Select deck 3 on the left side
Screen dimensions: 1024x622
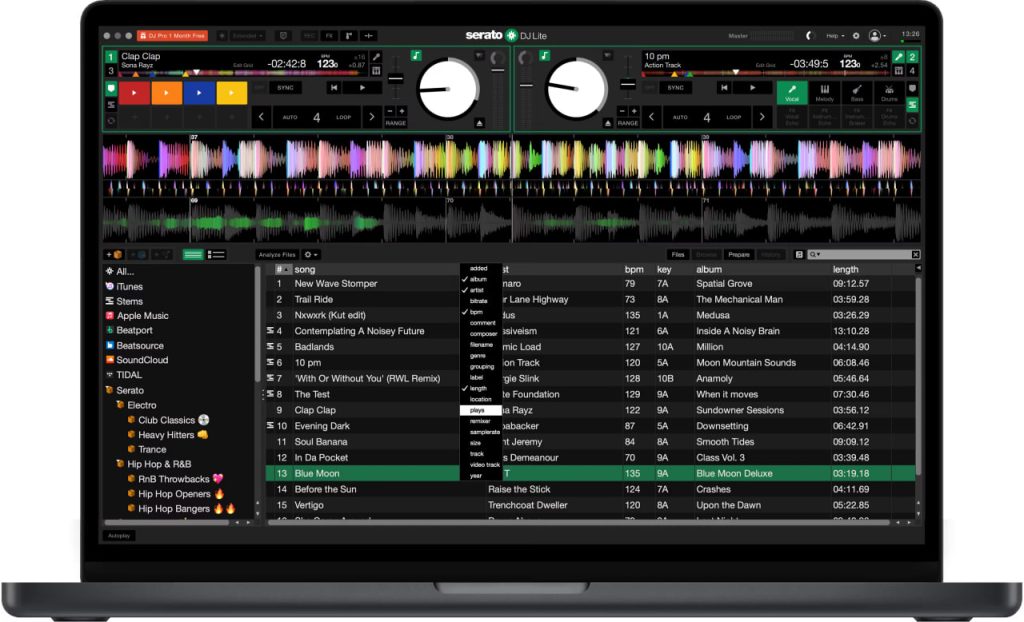point(110,71)
